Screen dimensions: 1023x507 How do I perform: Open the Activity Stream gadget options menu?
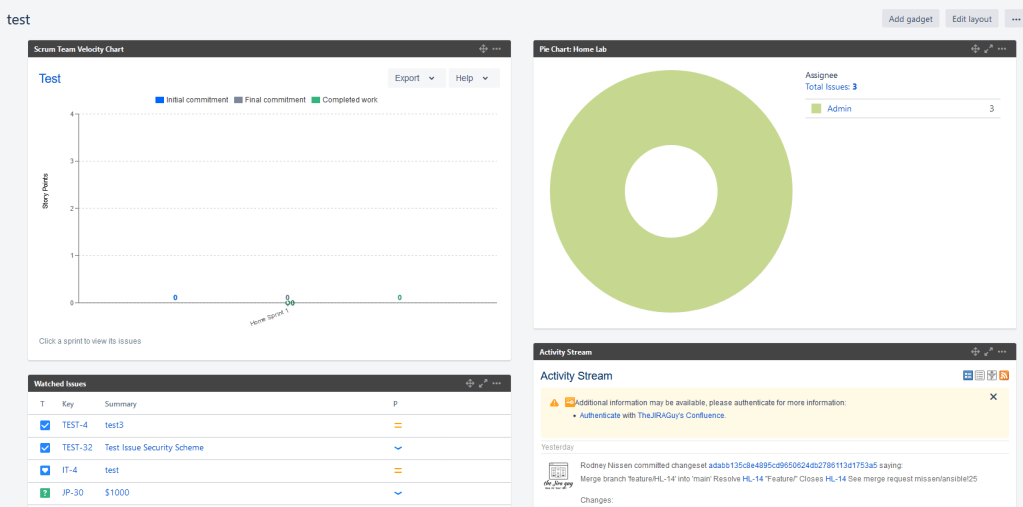click(1001, 352)
